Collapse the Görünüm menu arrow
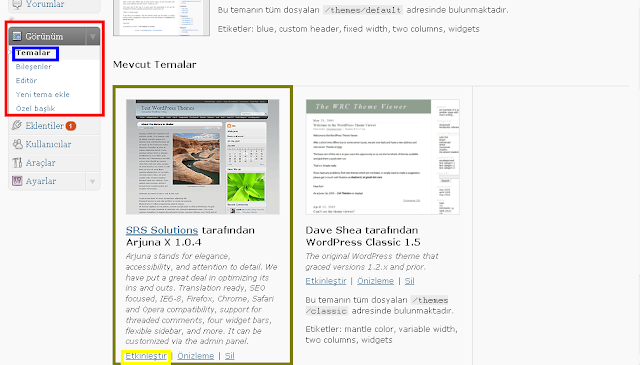The height and width of the screenshot is (365, 640). click(x=93, y=36)
